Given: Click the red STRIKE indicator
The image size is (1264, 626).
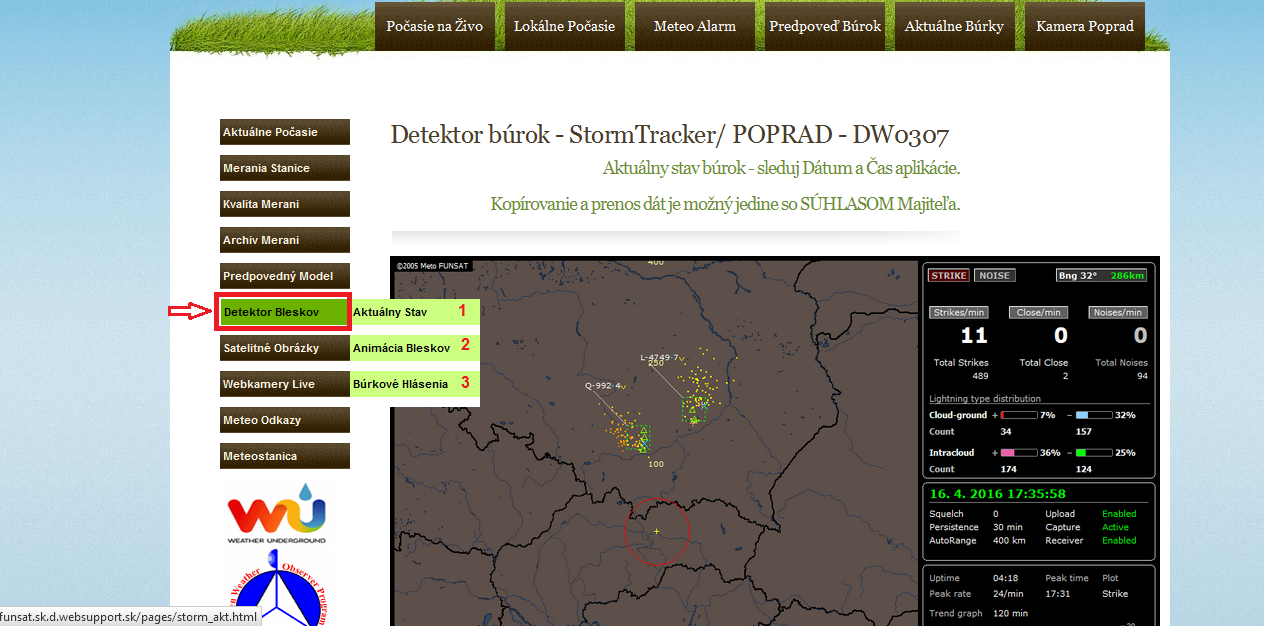Looking at the screenshot, I should 948,275.
